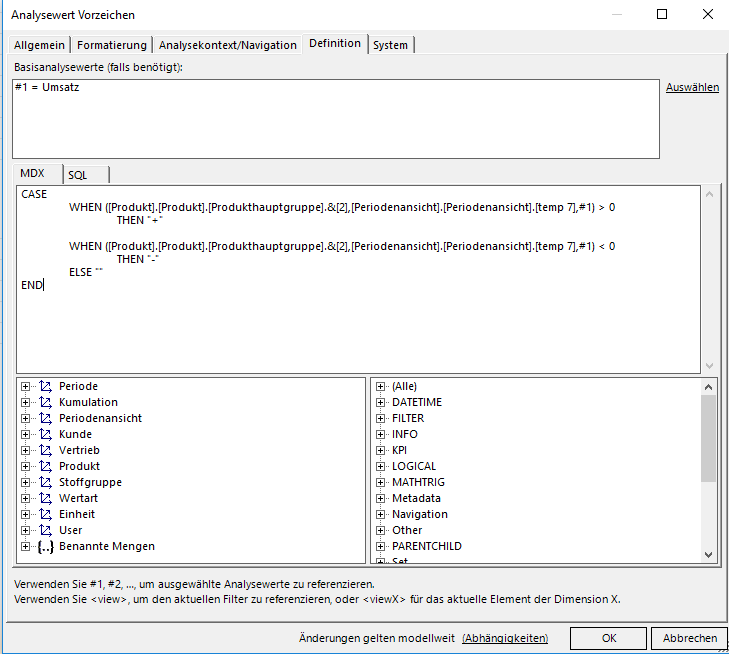Open the Abhängigkeiten link
This screenshot has height=654, width=729.
coord(505,638)
